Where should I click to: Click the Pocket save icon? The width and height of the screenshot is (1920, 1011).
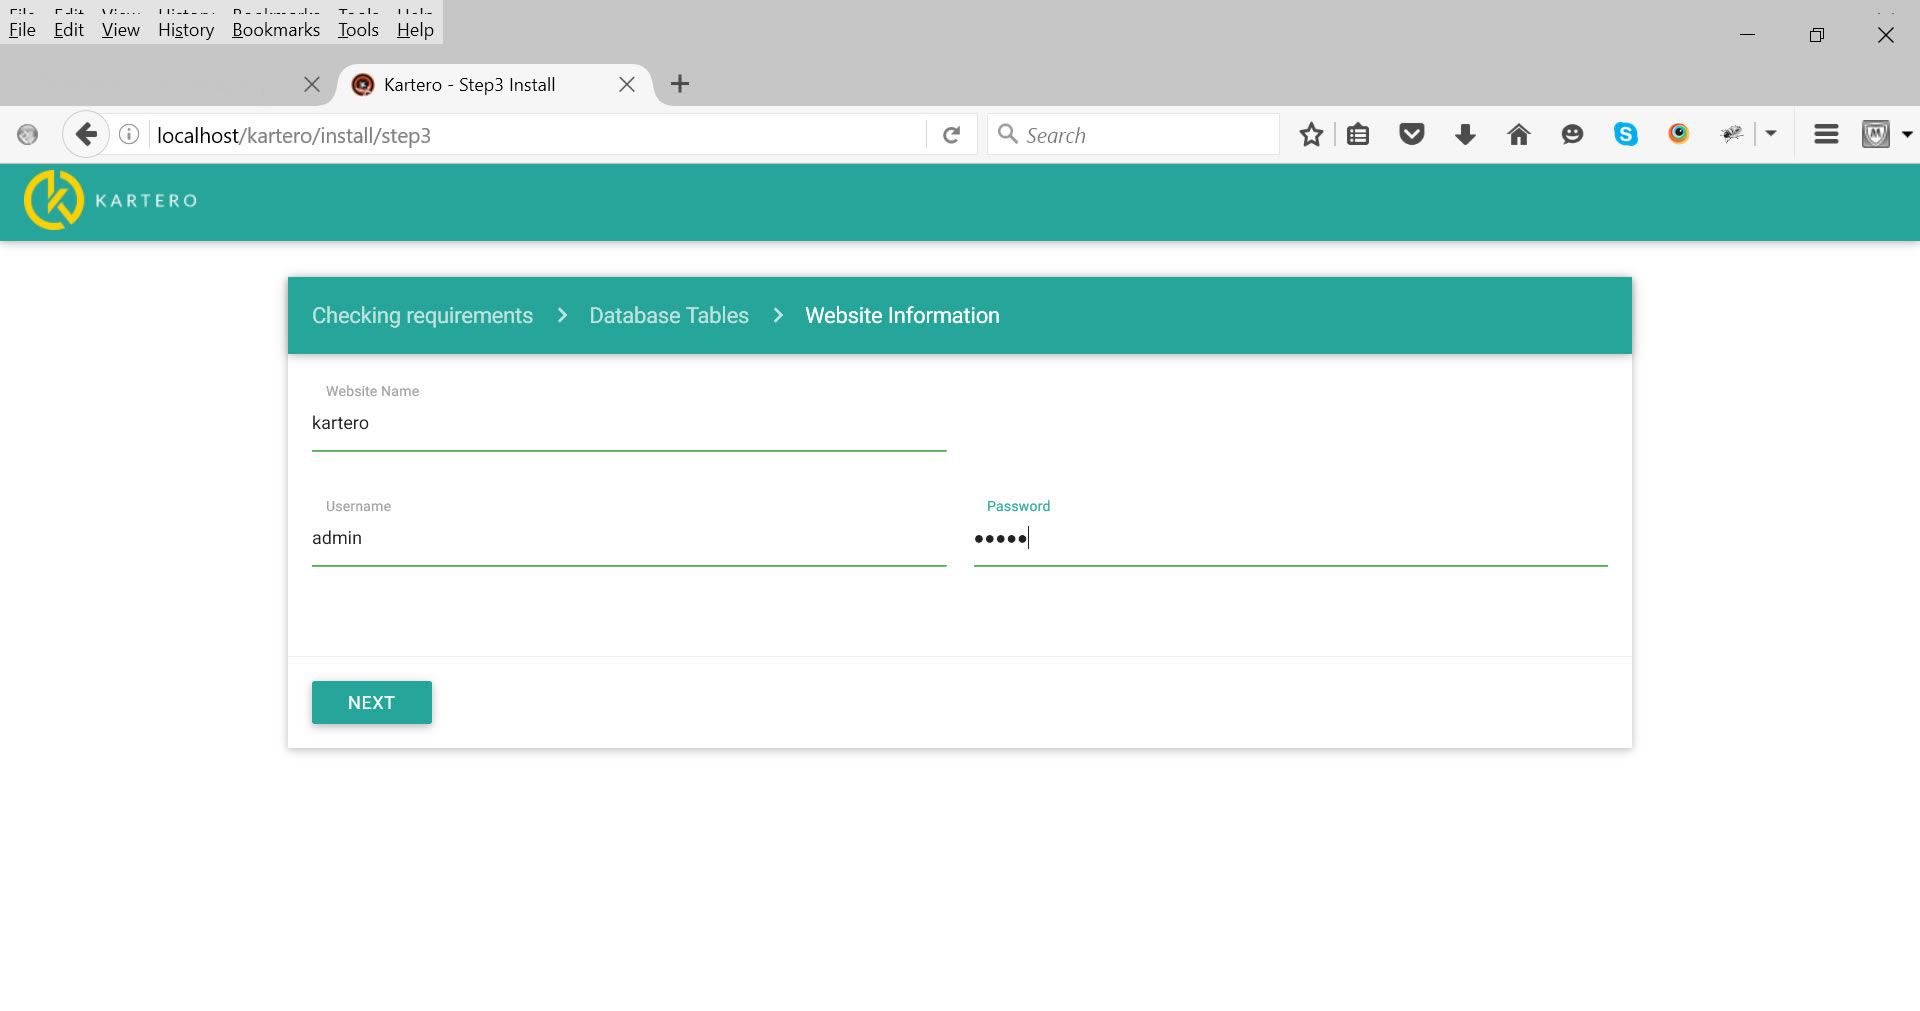1411,134
